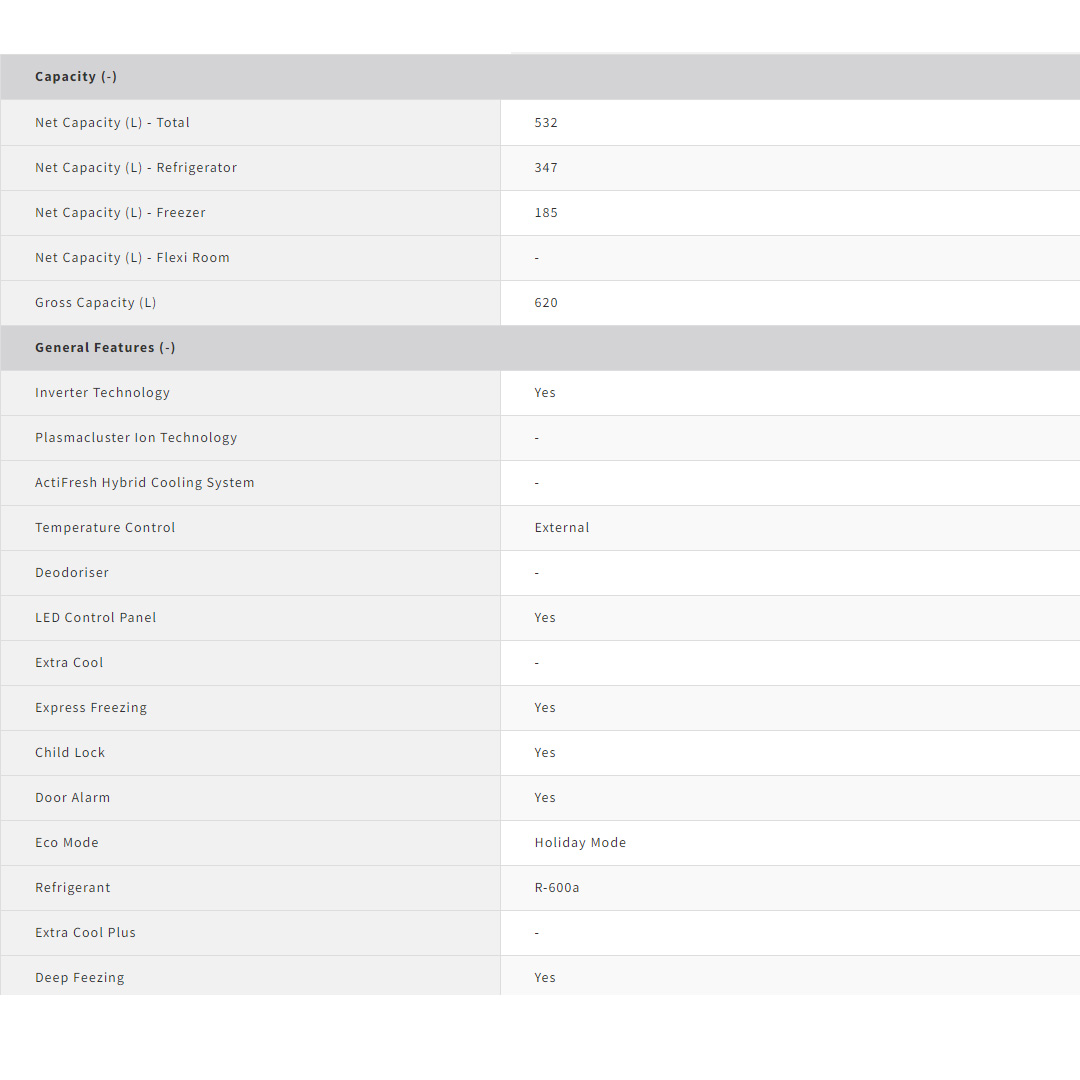This screenshot has width=1080, height=1080.
Task: Click the Net Capacity Refrigerator label
Action: point(136,168)
